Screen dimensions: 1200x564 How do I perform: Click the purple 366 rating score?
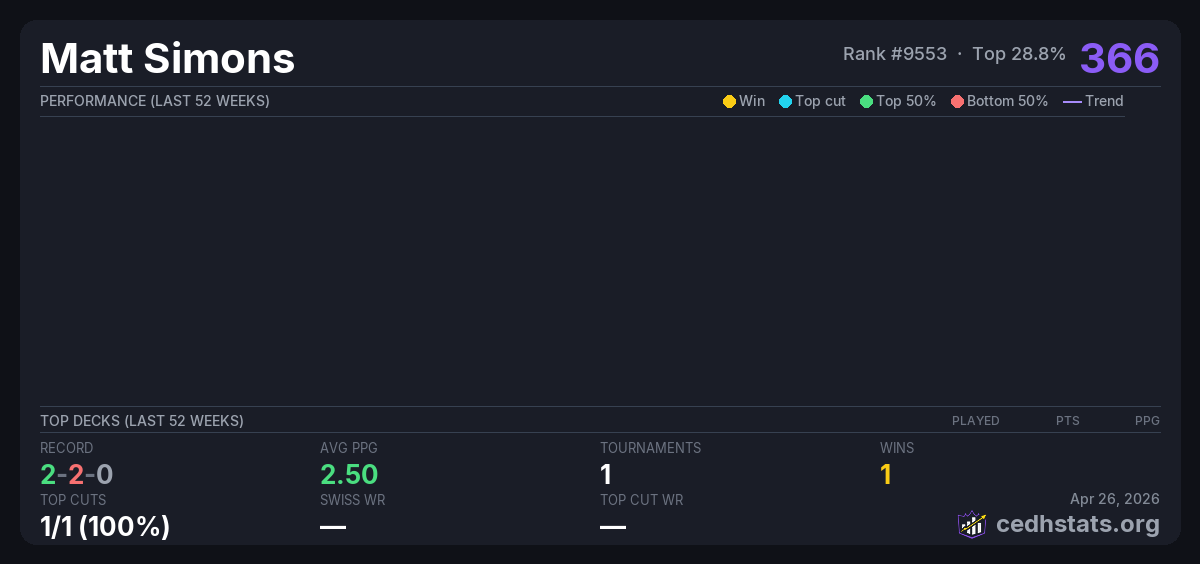click(1119, 58)
